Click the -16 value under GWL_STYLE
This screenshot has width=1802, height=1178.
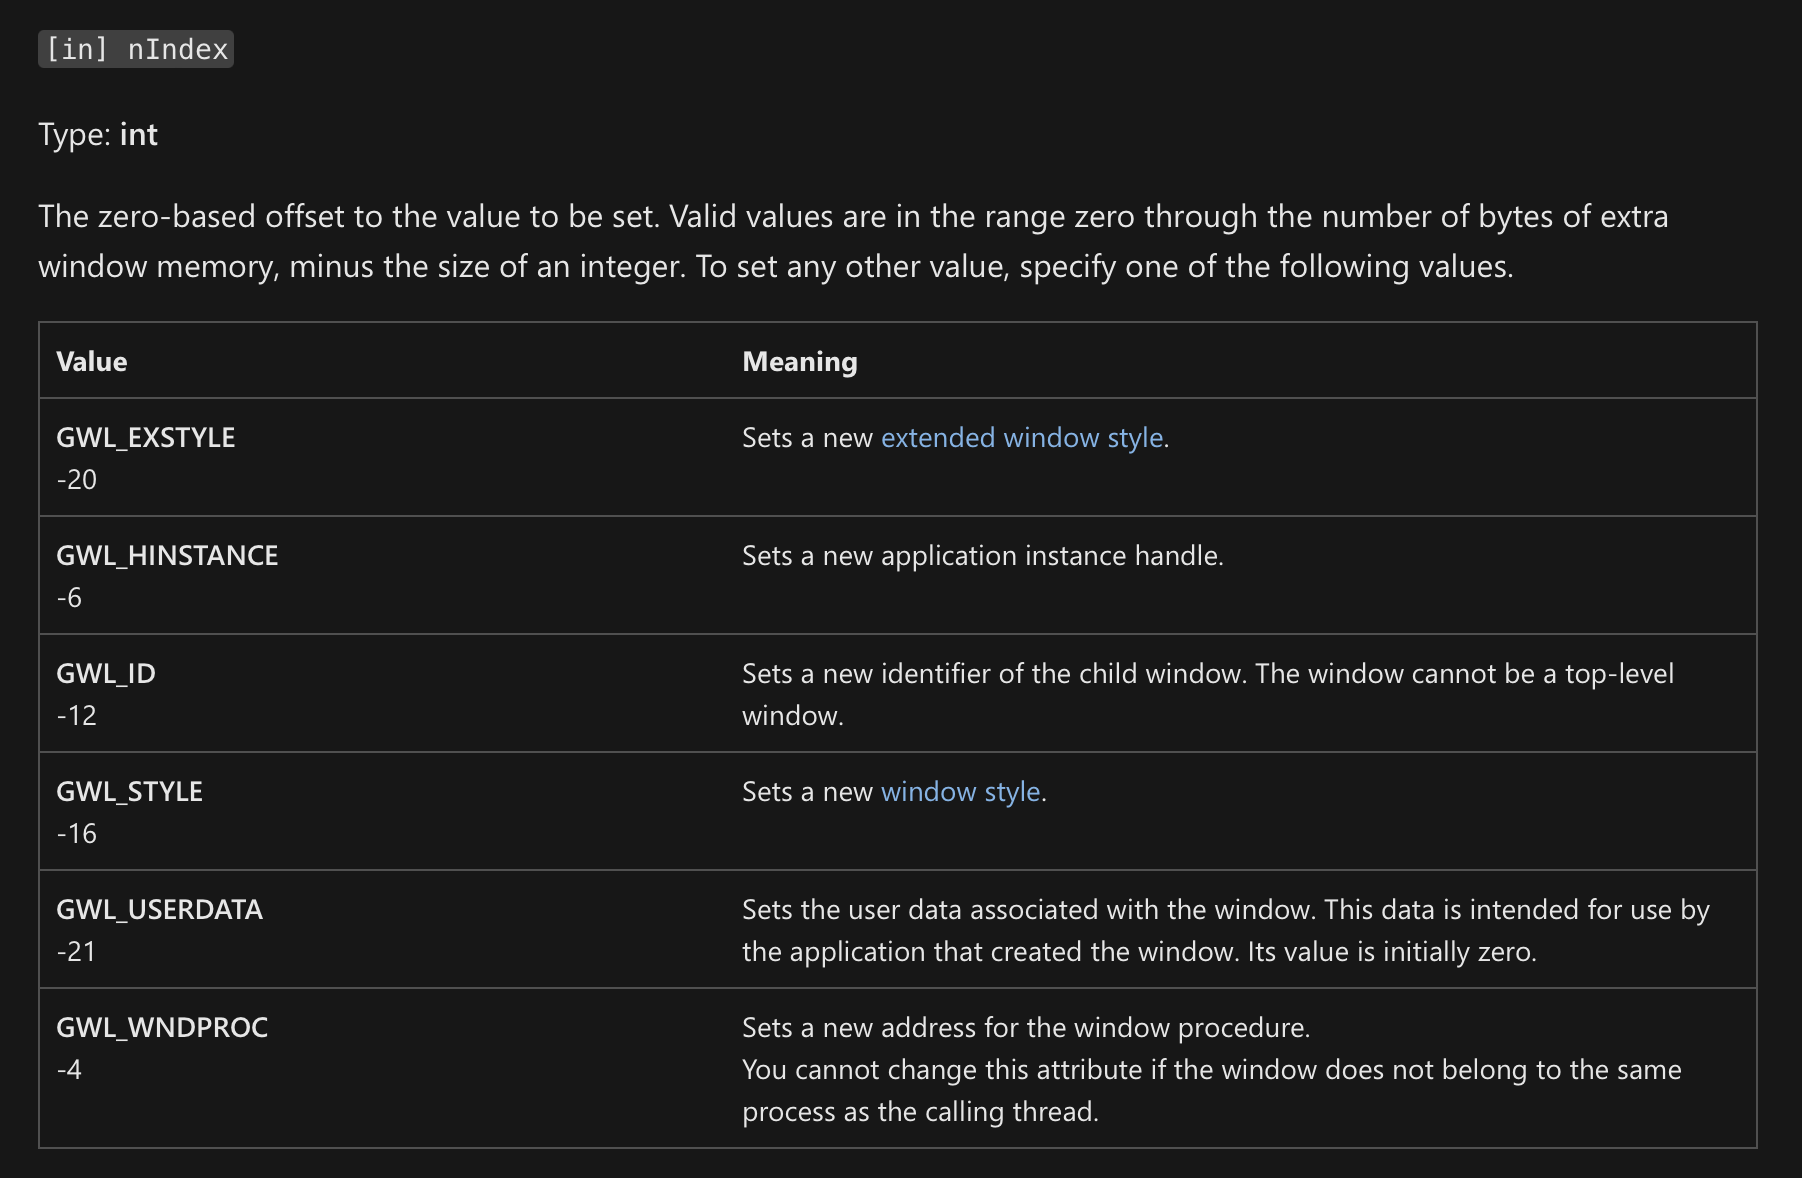[x=77, y=834]
